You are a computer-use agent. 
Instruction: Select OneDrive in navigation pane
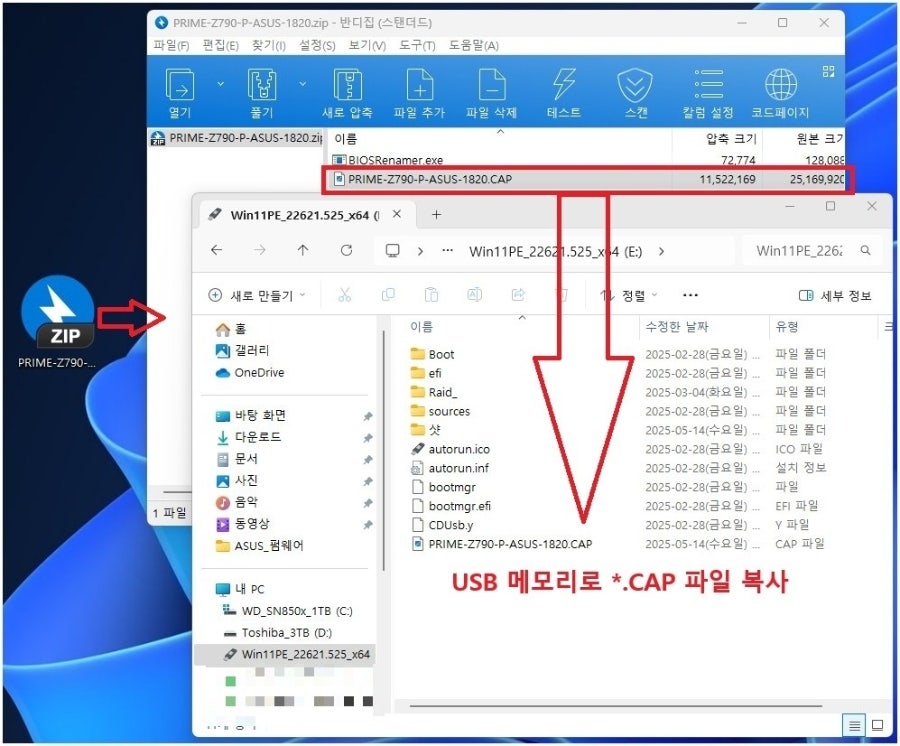(x=250, y=372)
